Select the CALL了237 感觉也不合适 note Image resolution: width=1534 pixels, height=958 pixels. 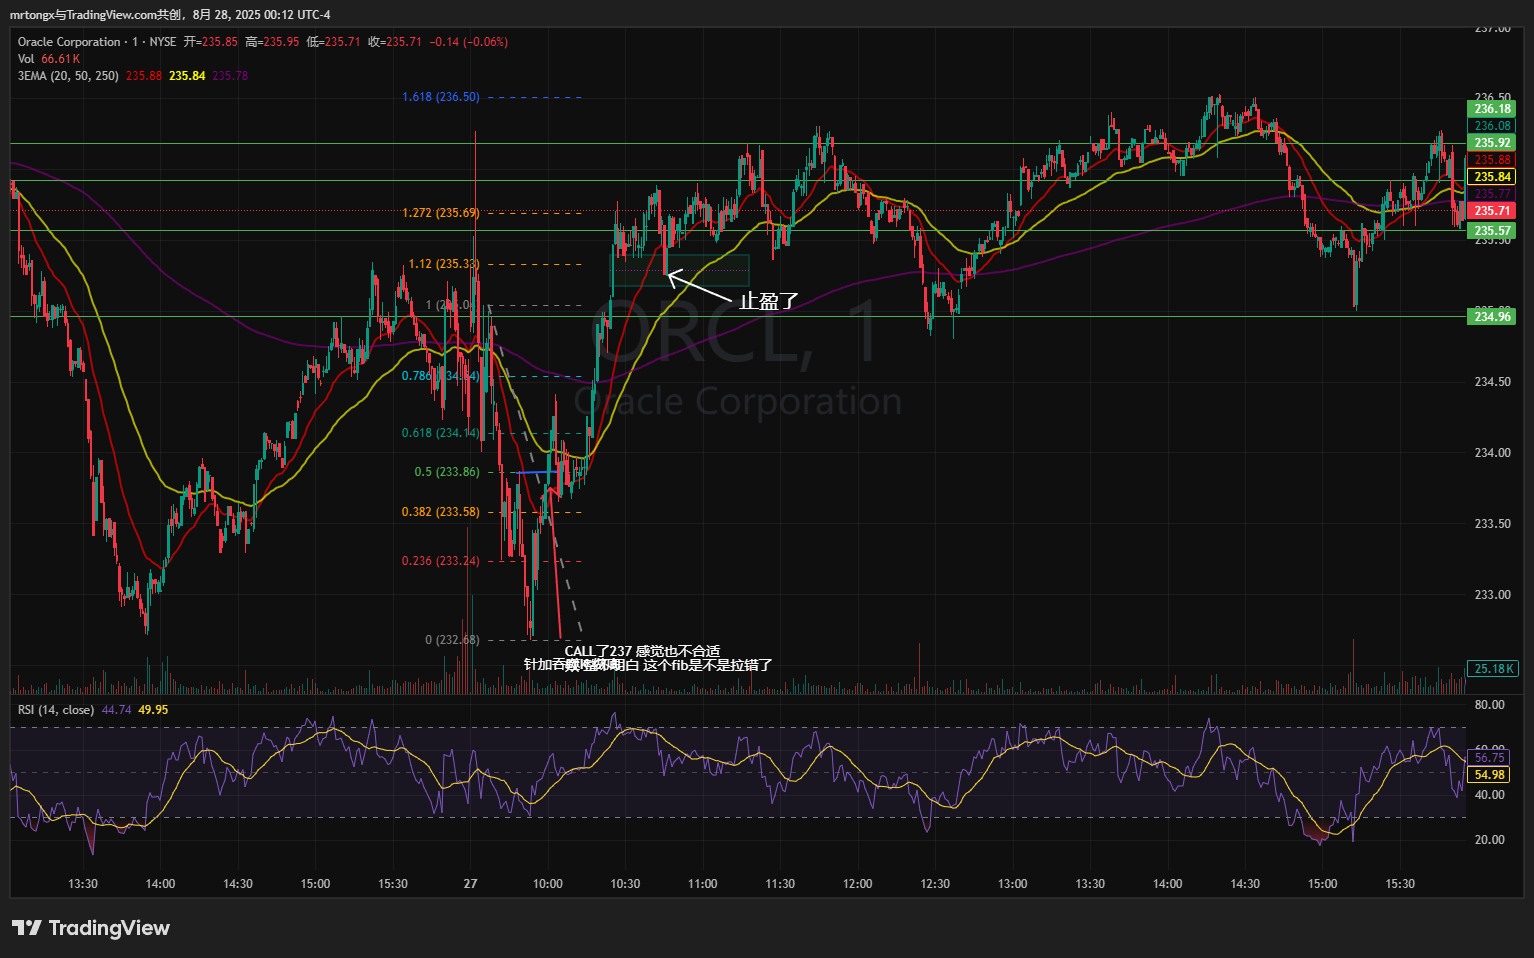[x=642, y=651]
